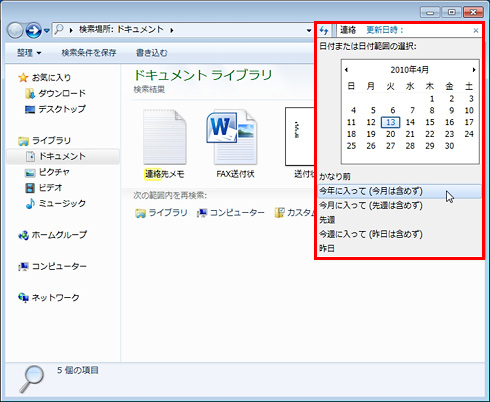Screen dimensions: 490x402
Task: Choose 今年に入って (今月は含めず) range
Action: [399, 191]
